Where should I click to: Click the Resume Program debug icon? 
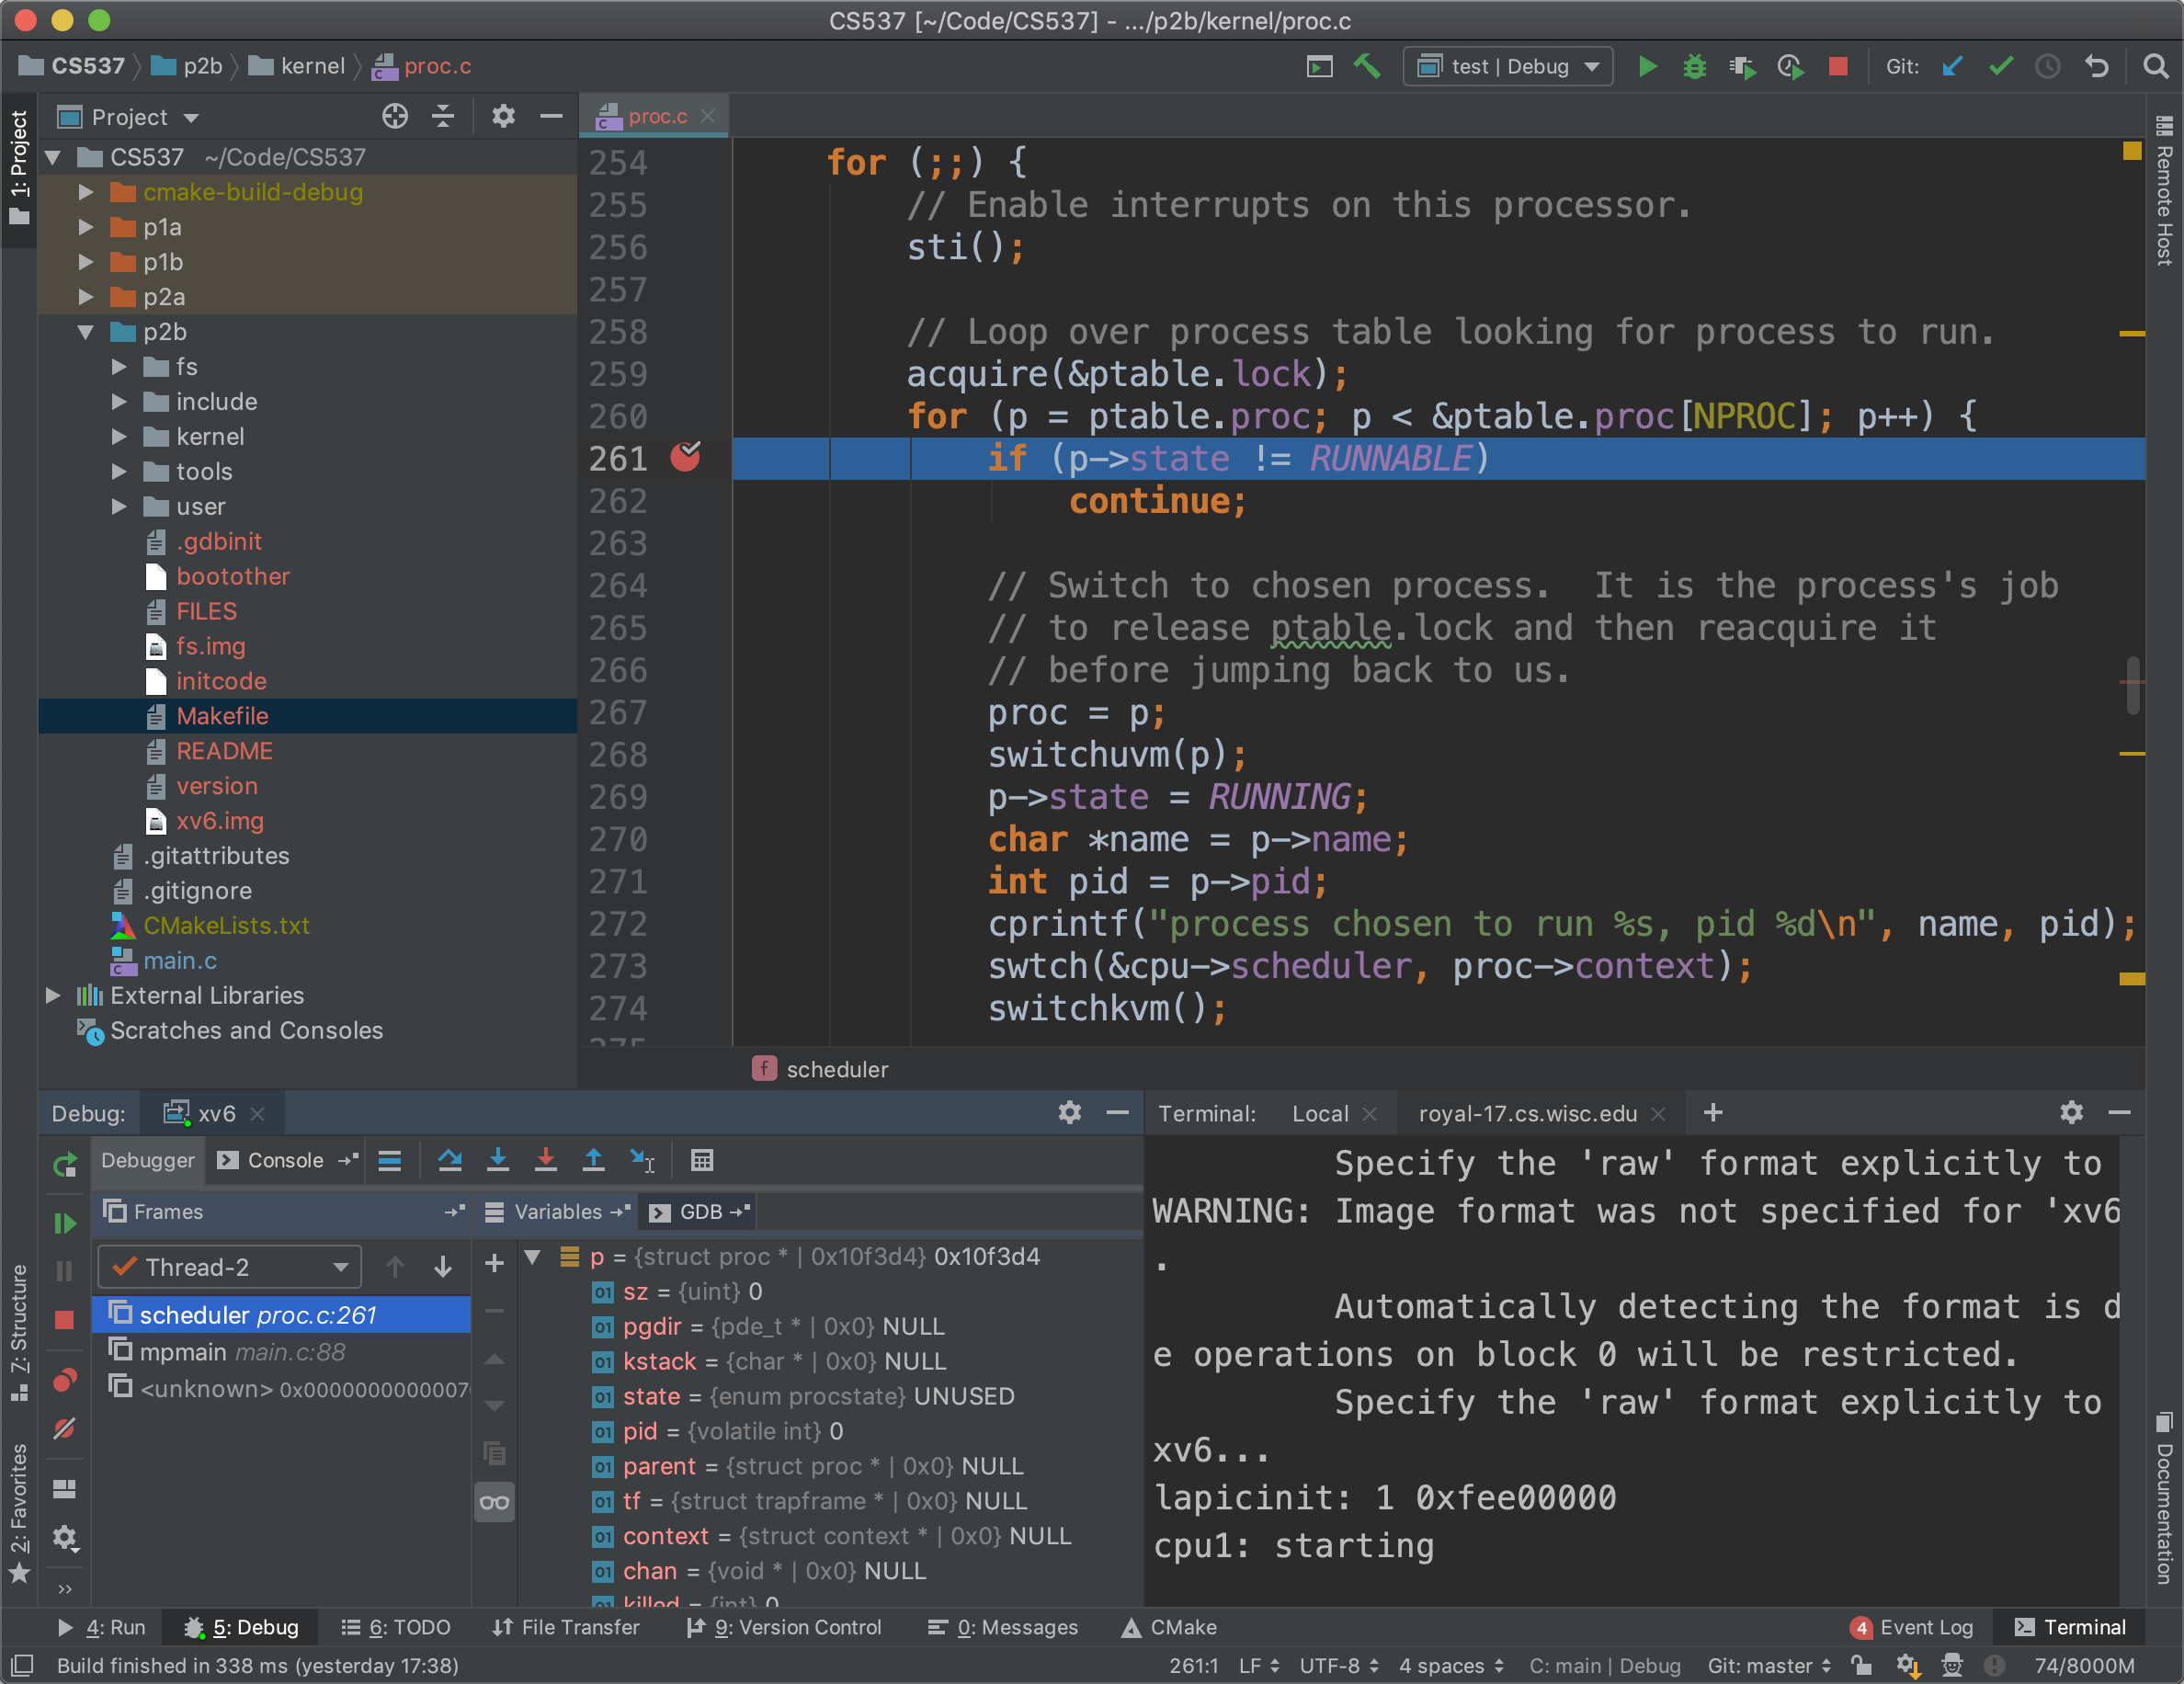[x=65, y=1222]
